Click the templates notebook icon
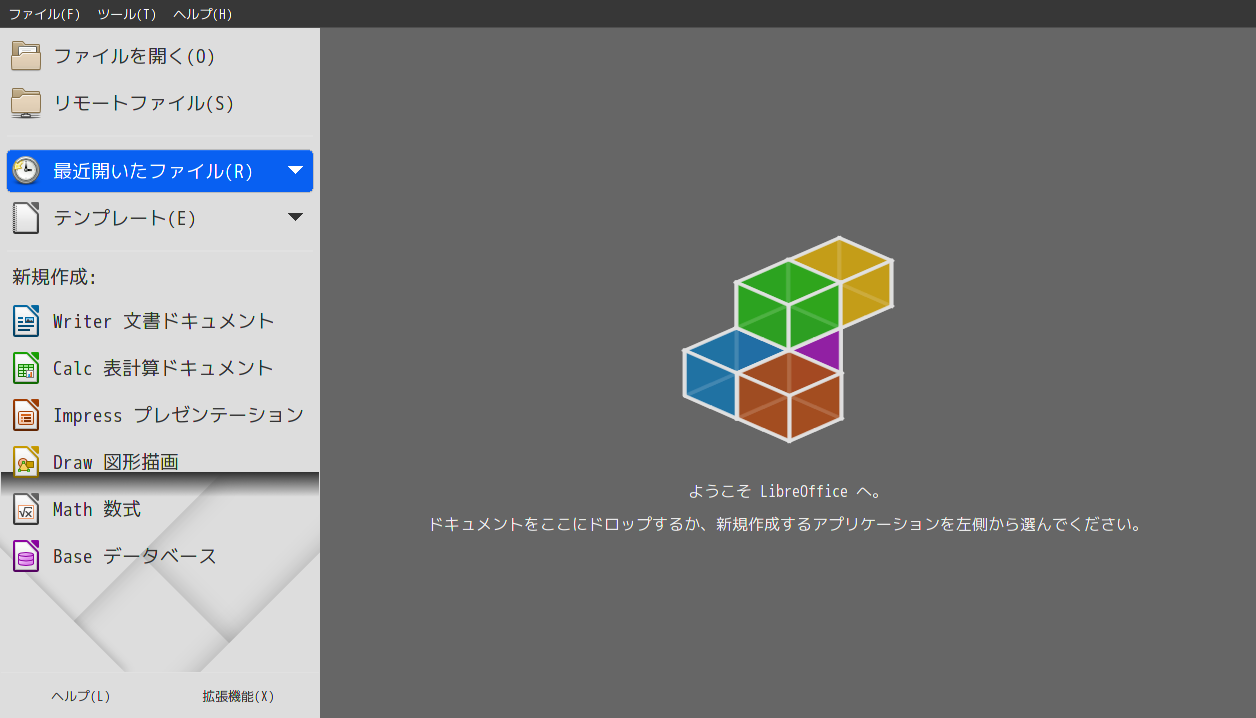 click(26, 217)
